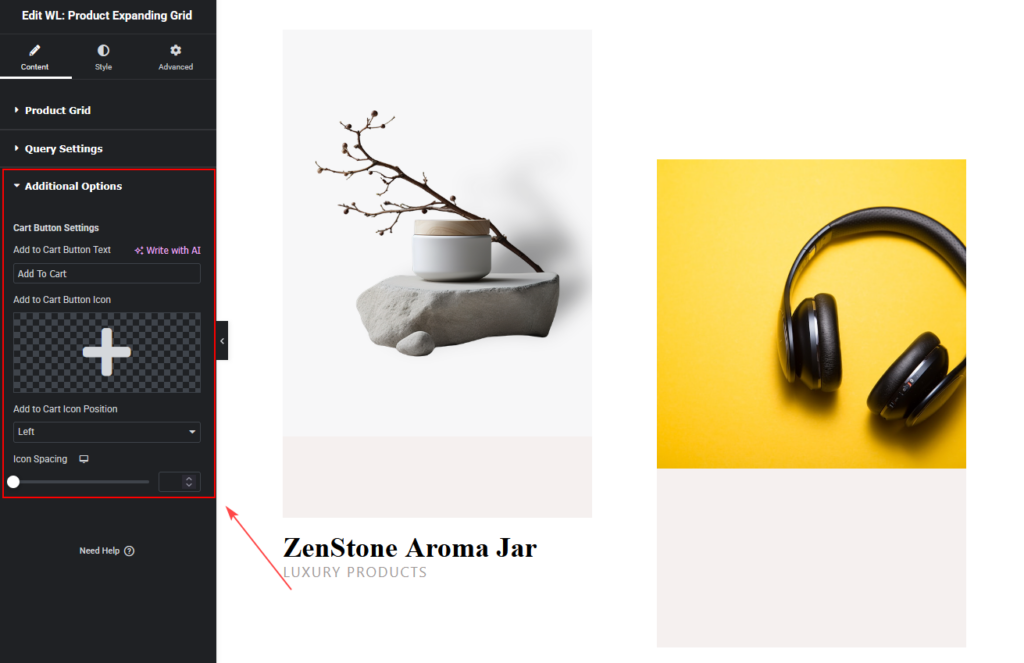Click the Add To Cart text field
The height and width of the screenshot is (663, 1024).
tap(106, 274)
